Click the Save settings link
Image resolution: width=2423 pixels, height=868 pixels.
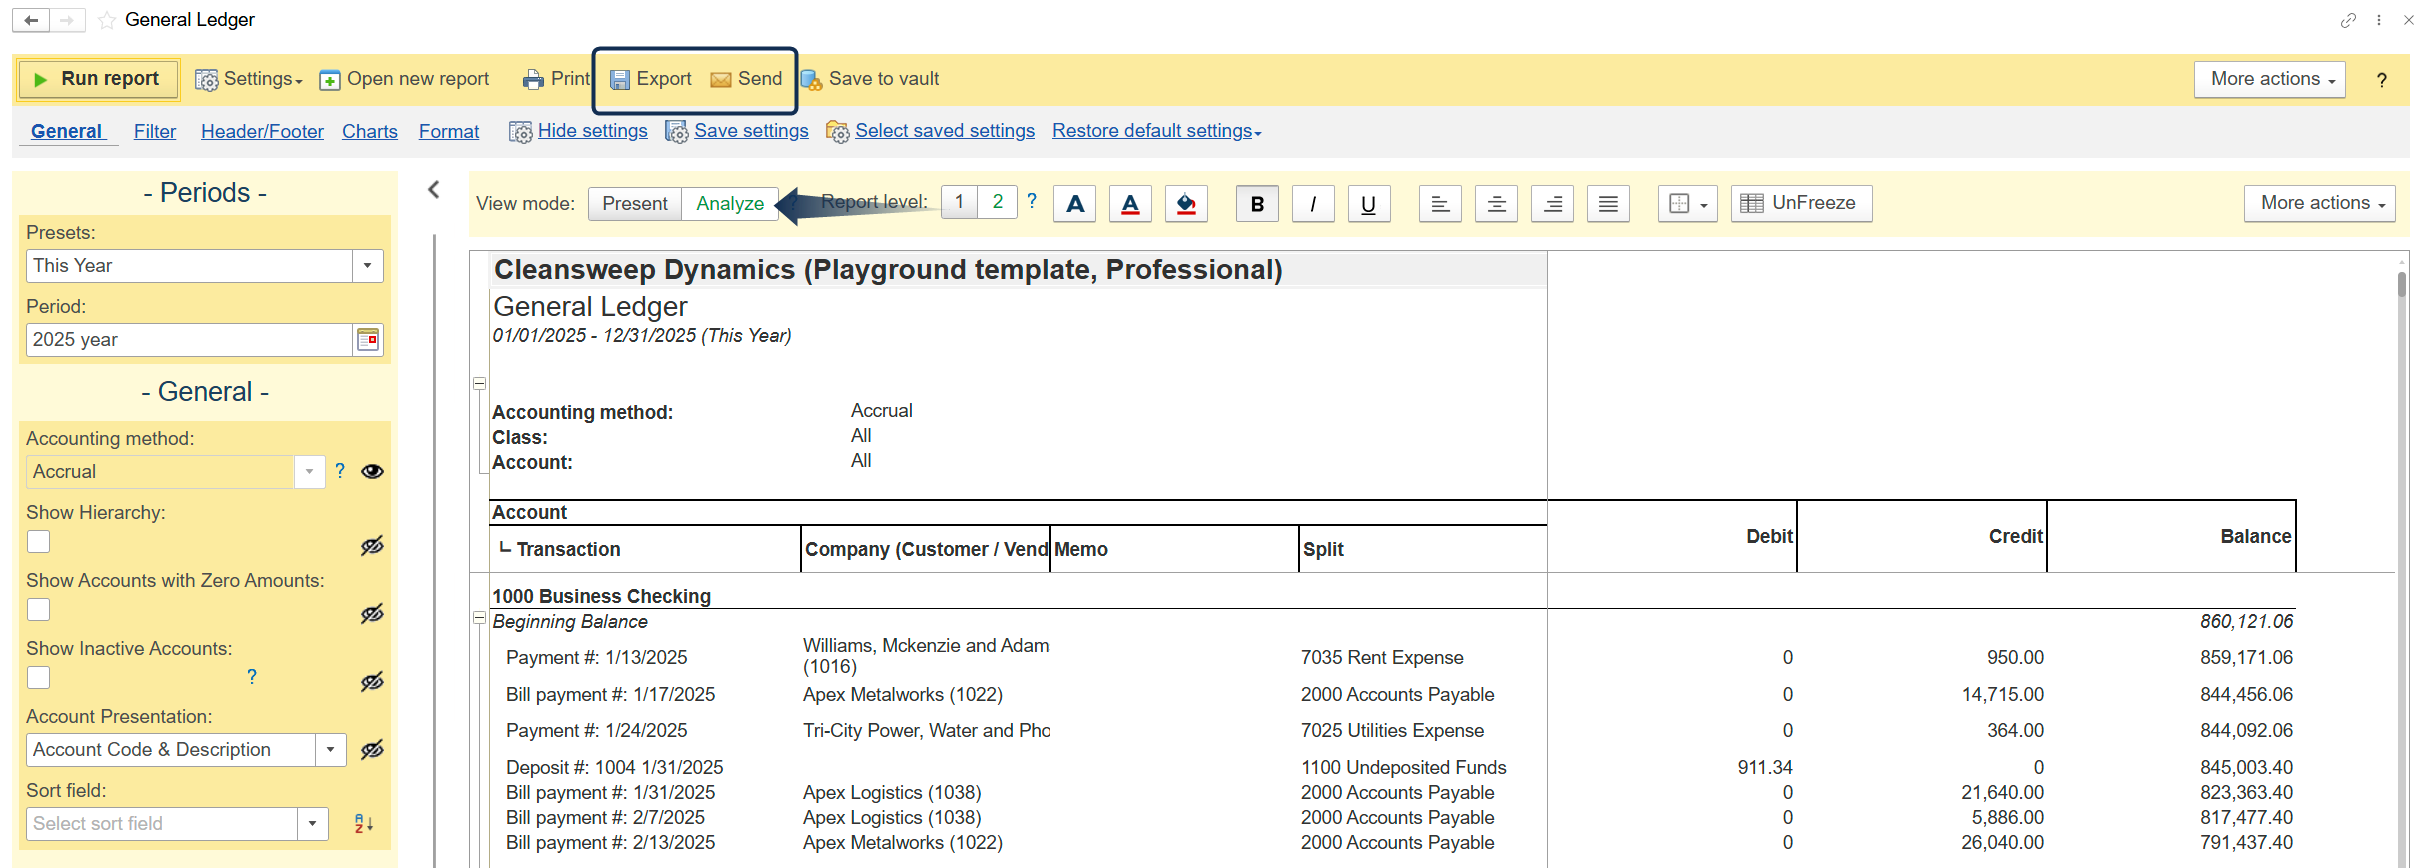click(751, 132)
